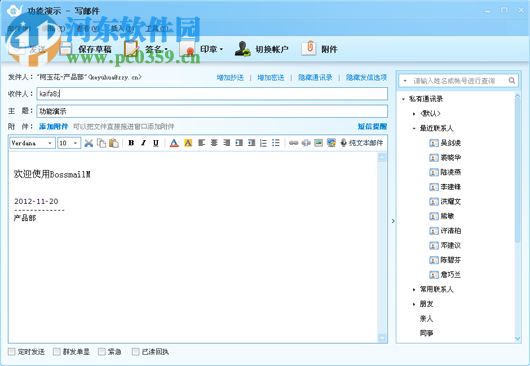This screenshot has width=530, height=366.
Task: Insert a picture into the email
Action: click(318, 143)
